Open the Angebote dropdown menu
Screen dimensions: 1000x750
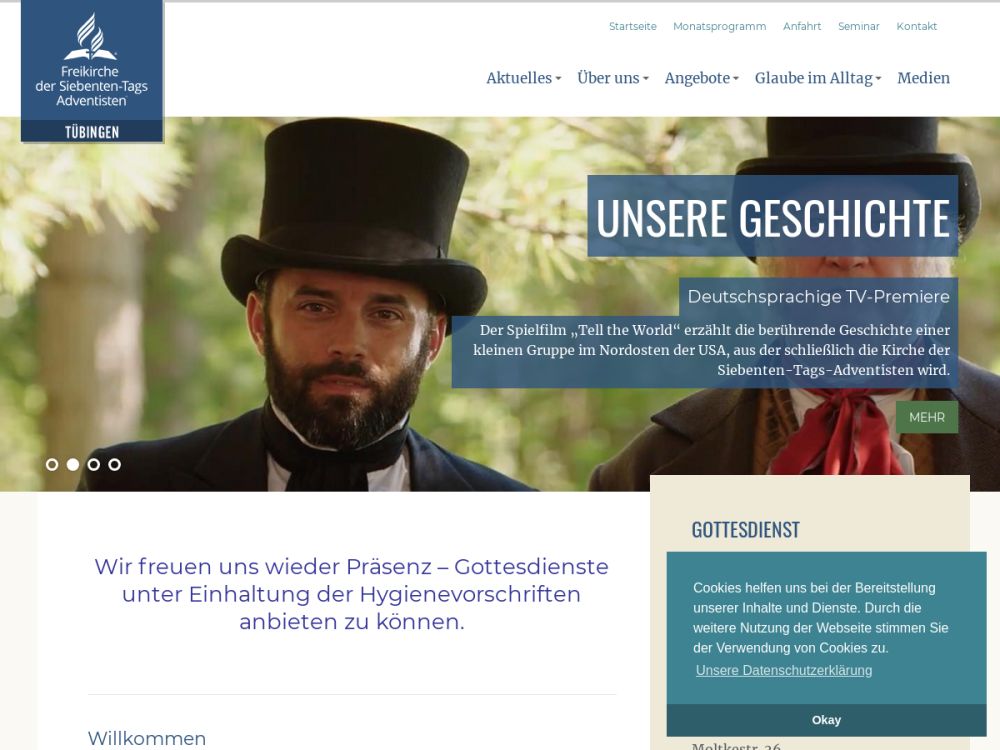[702, 78]
